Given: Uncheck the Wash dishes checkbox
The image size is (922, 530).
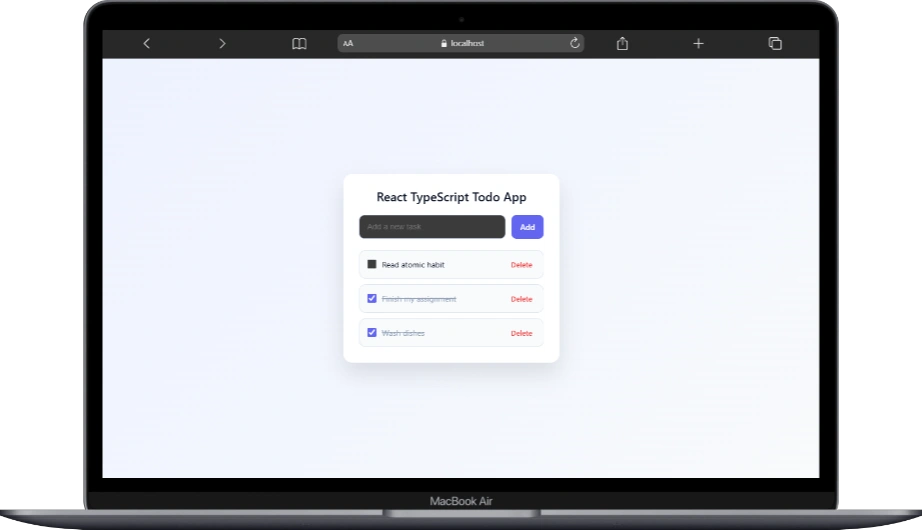Looking at the screenshot, I should [372, 332].
